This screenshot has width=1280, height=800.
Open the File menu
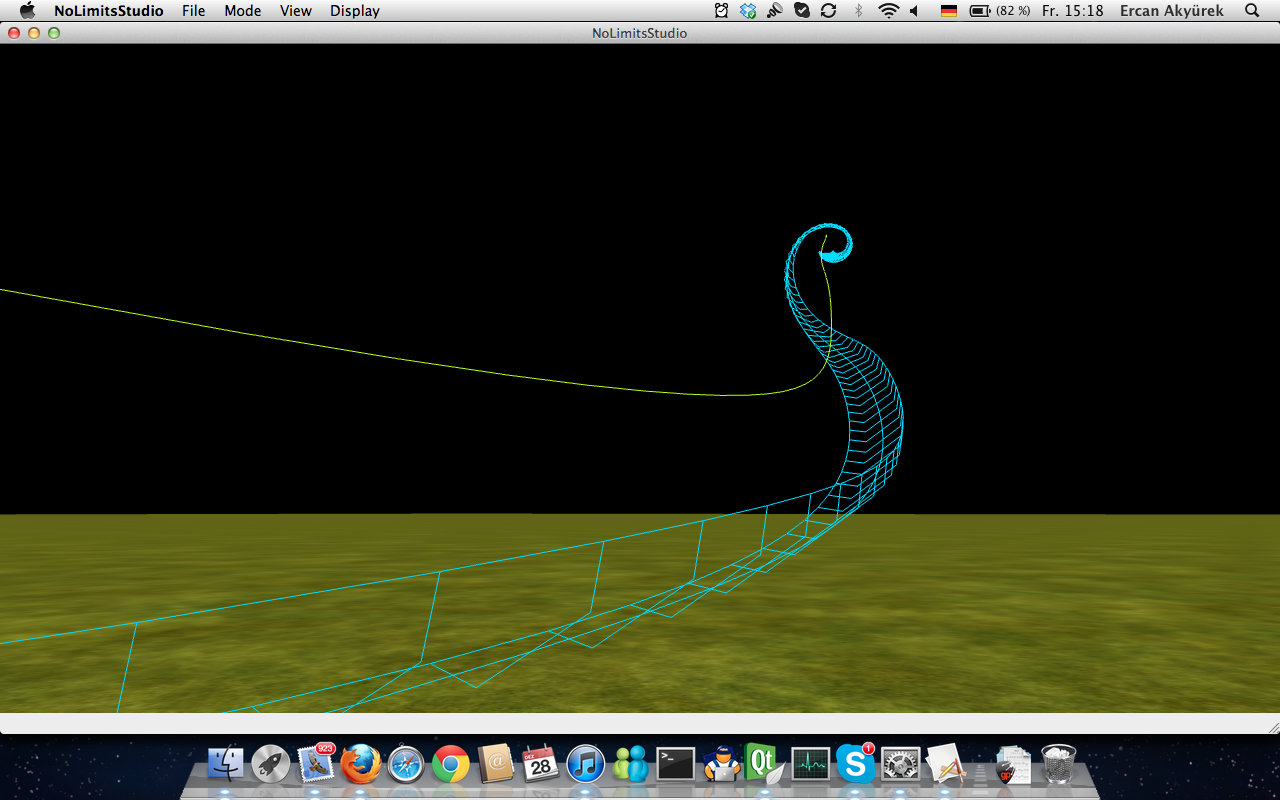[x=193, y=11]
